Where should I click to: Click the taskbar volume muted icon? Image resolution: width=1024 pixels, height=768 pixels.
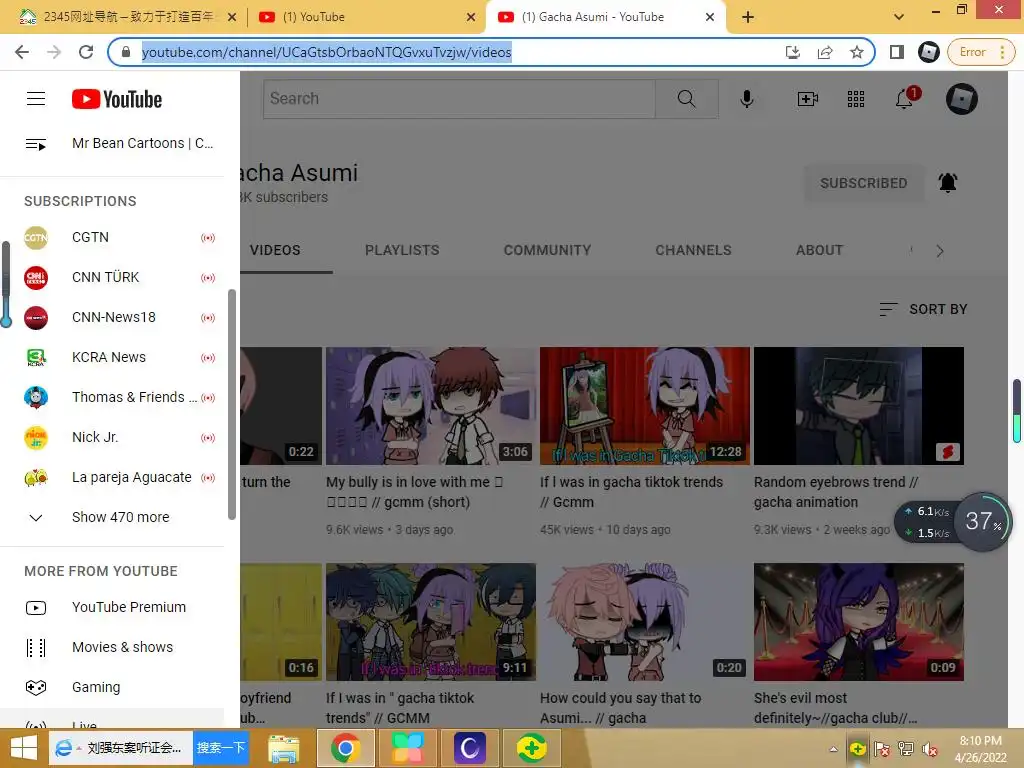pyautogui.click(x=930, y=749)
